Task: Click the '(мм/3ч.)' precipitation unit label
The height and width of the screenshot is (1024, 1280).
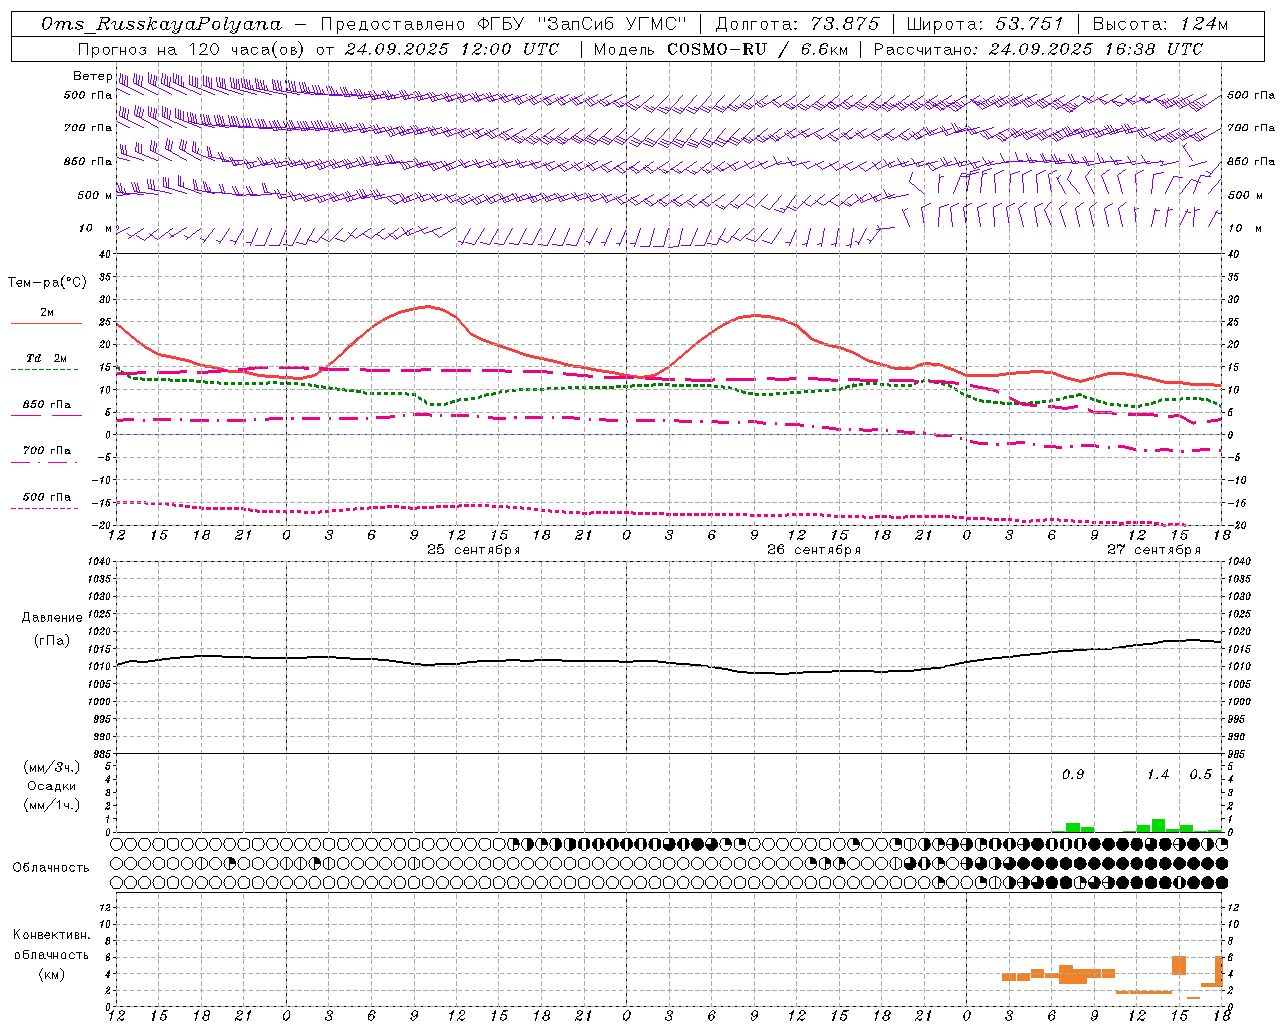Action: point(52,767)
